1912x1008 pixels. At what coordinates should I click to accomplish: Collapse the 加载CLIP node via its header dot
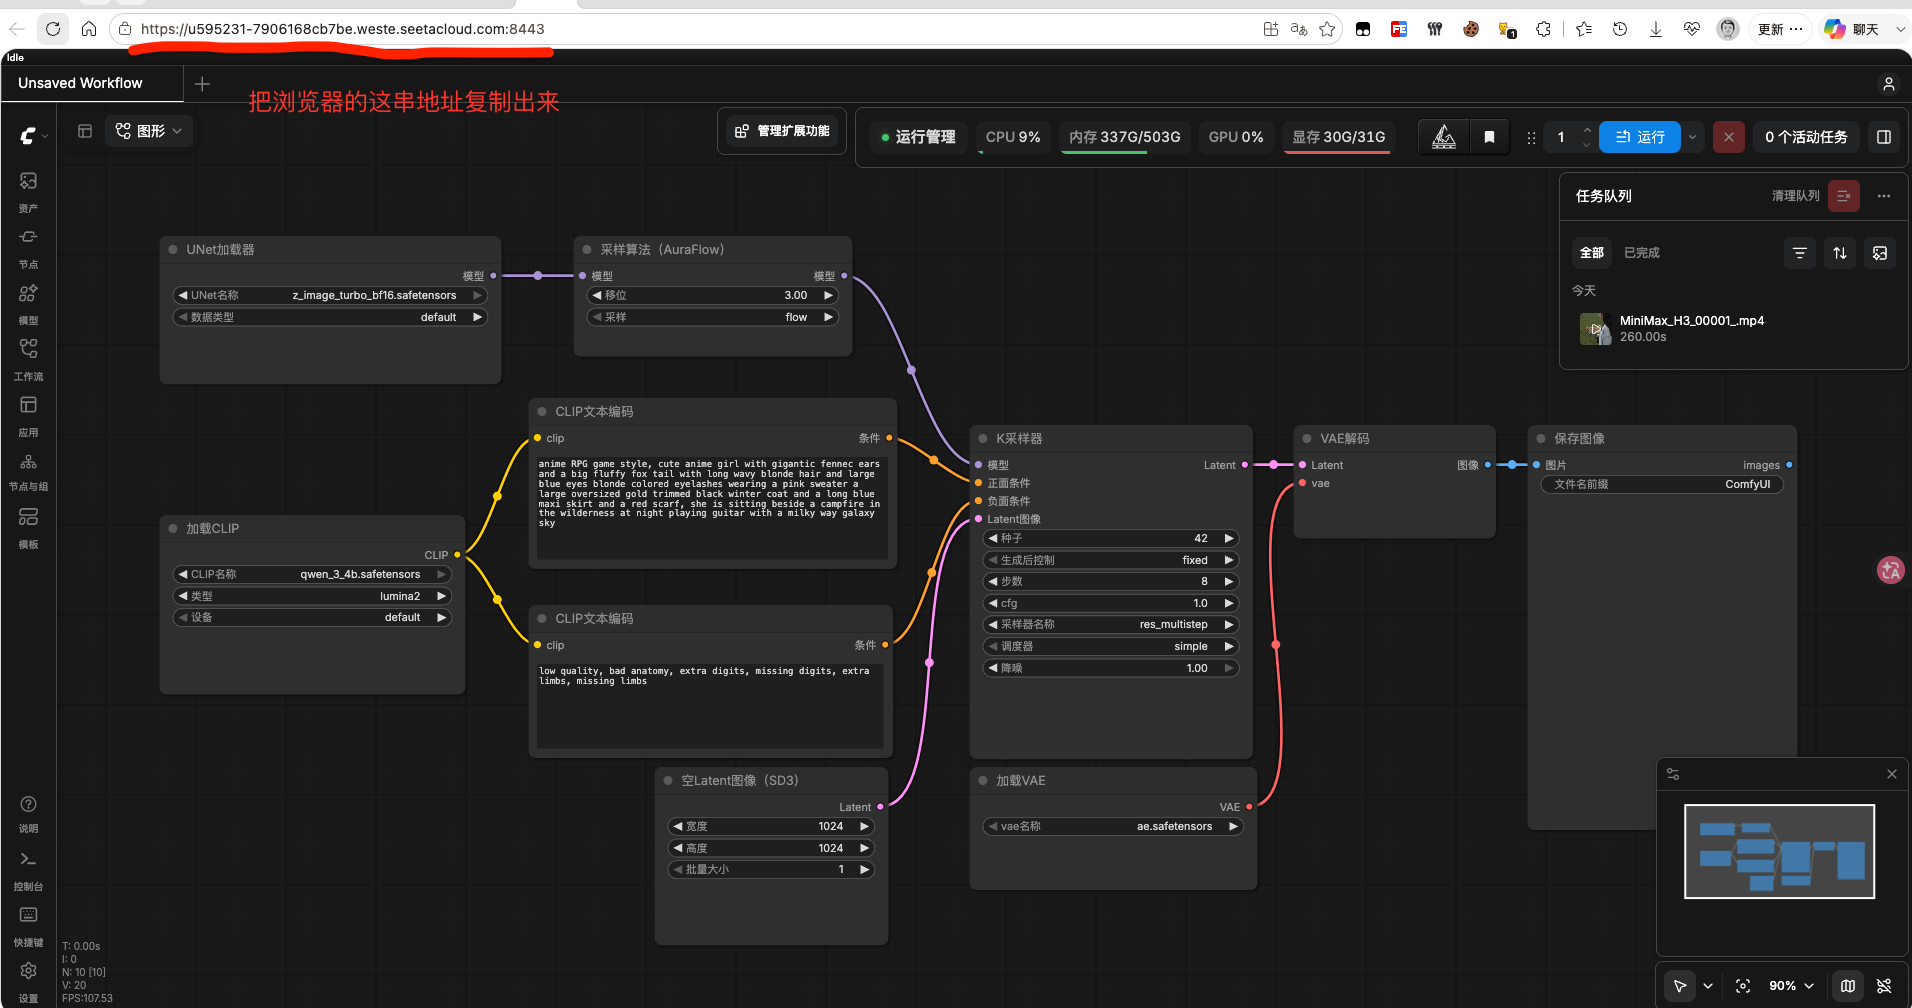[x=174, y=528]
